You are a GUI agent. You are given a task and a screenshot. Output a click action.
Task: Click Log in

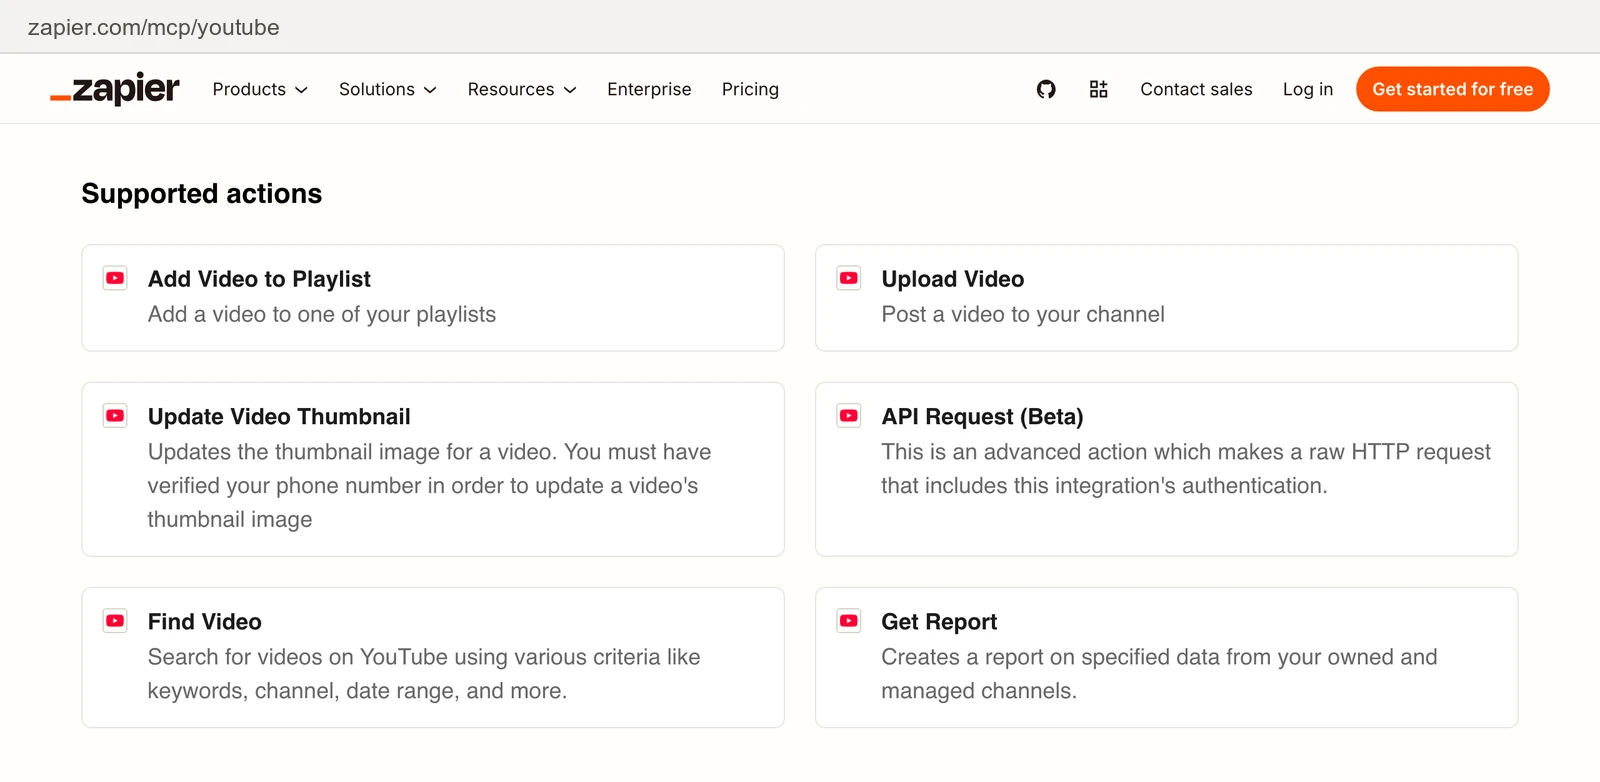(1308, 89)
